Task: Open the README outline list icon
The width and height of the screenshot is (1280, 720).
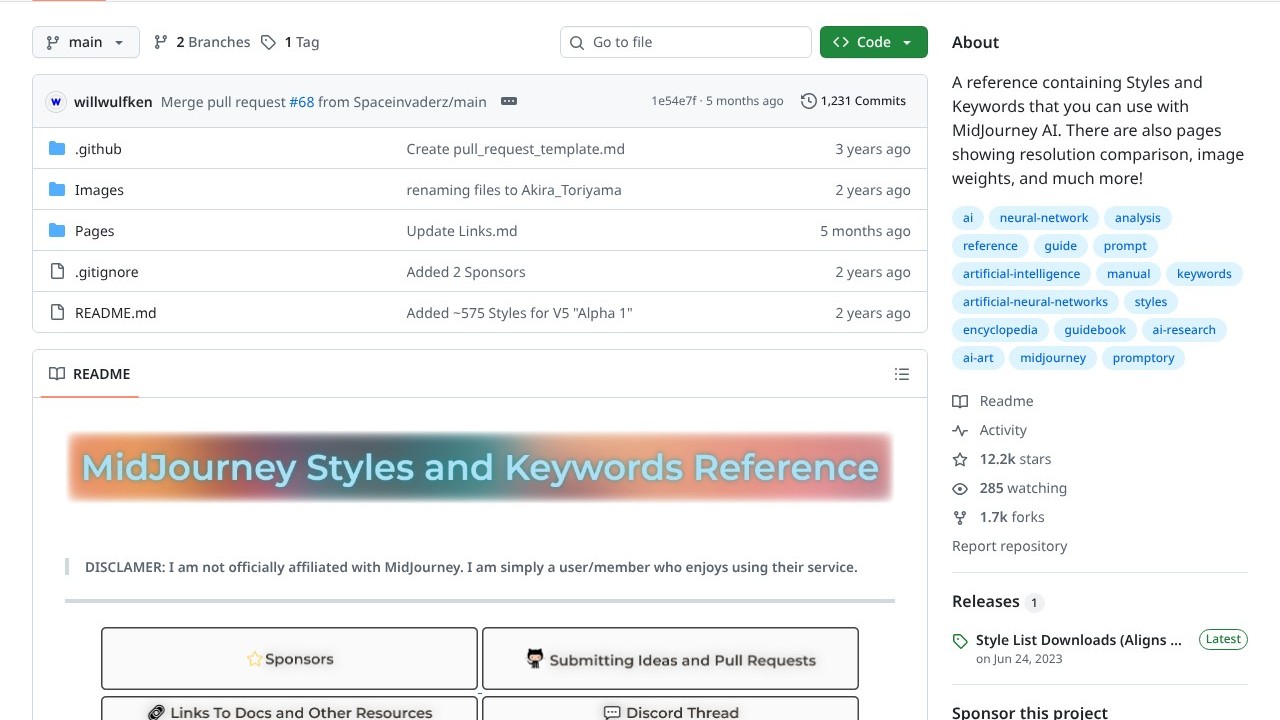Action: click(x=901, y=374)
